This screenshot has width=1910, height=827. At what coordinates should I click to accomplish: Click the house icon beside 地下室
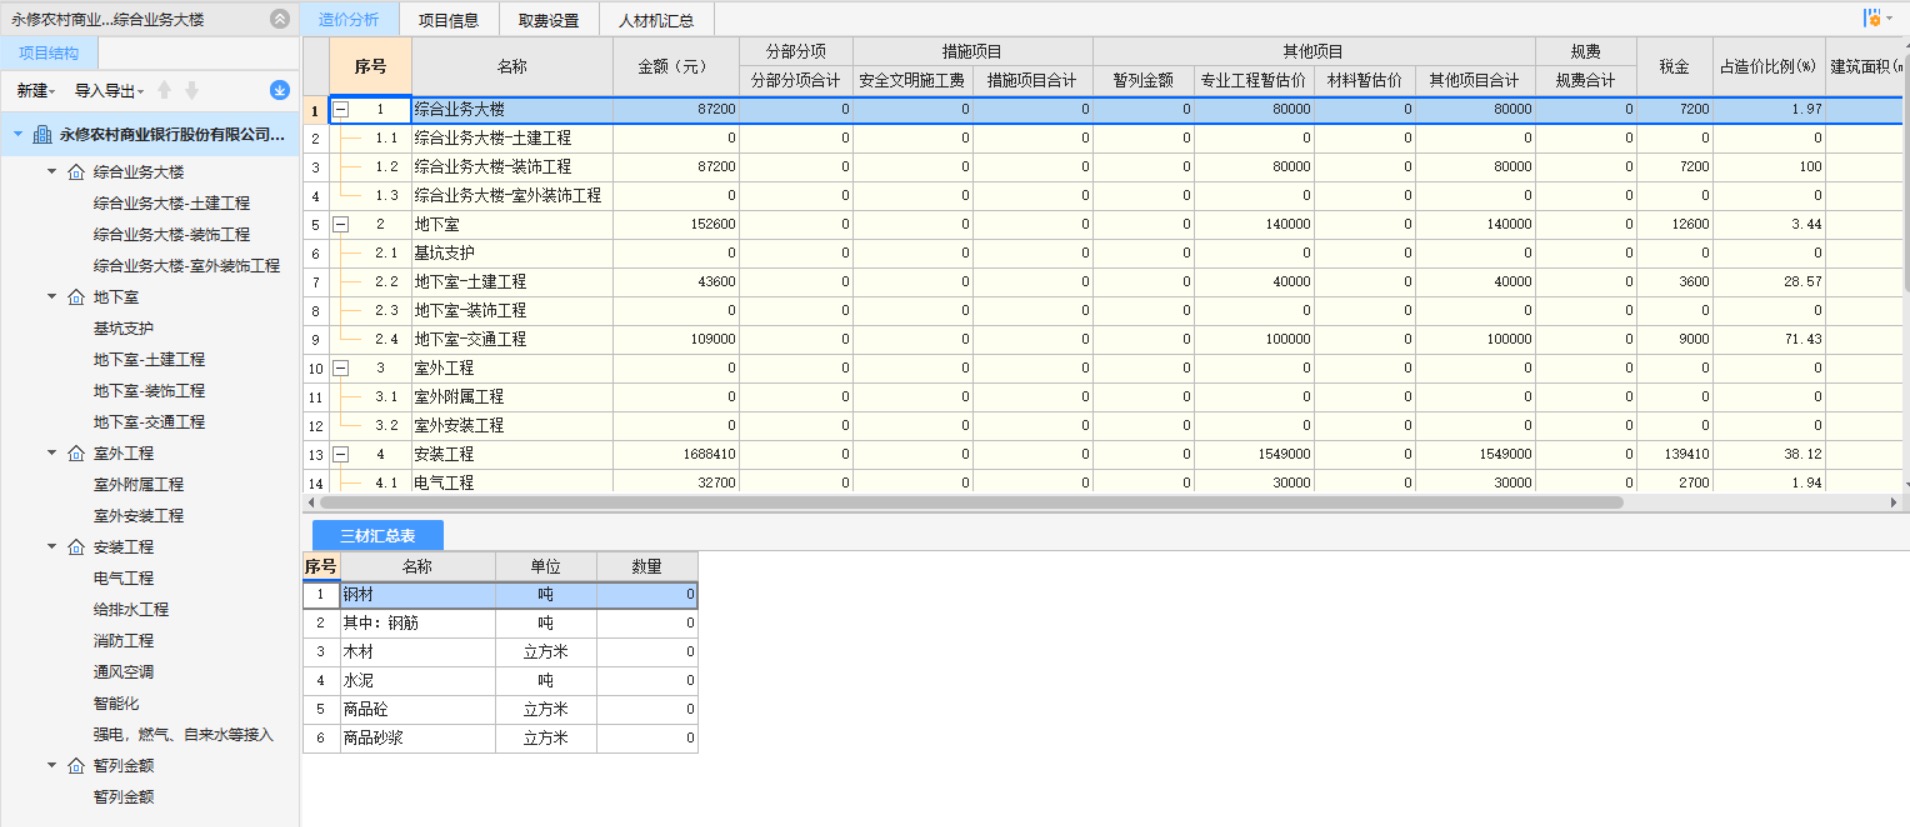(76, 297)
